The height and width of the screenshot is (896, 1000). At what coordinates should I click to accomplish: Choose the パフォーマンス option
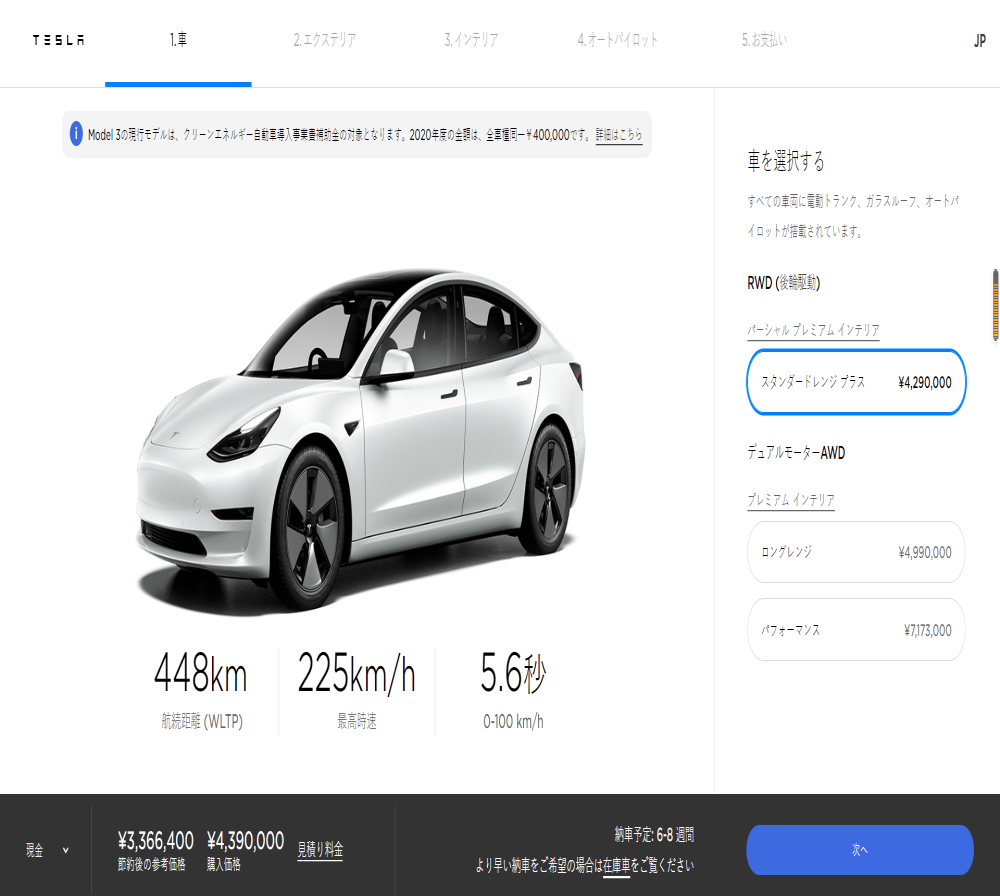857,630
